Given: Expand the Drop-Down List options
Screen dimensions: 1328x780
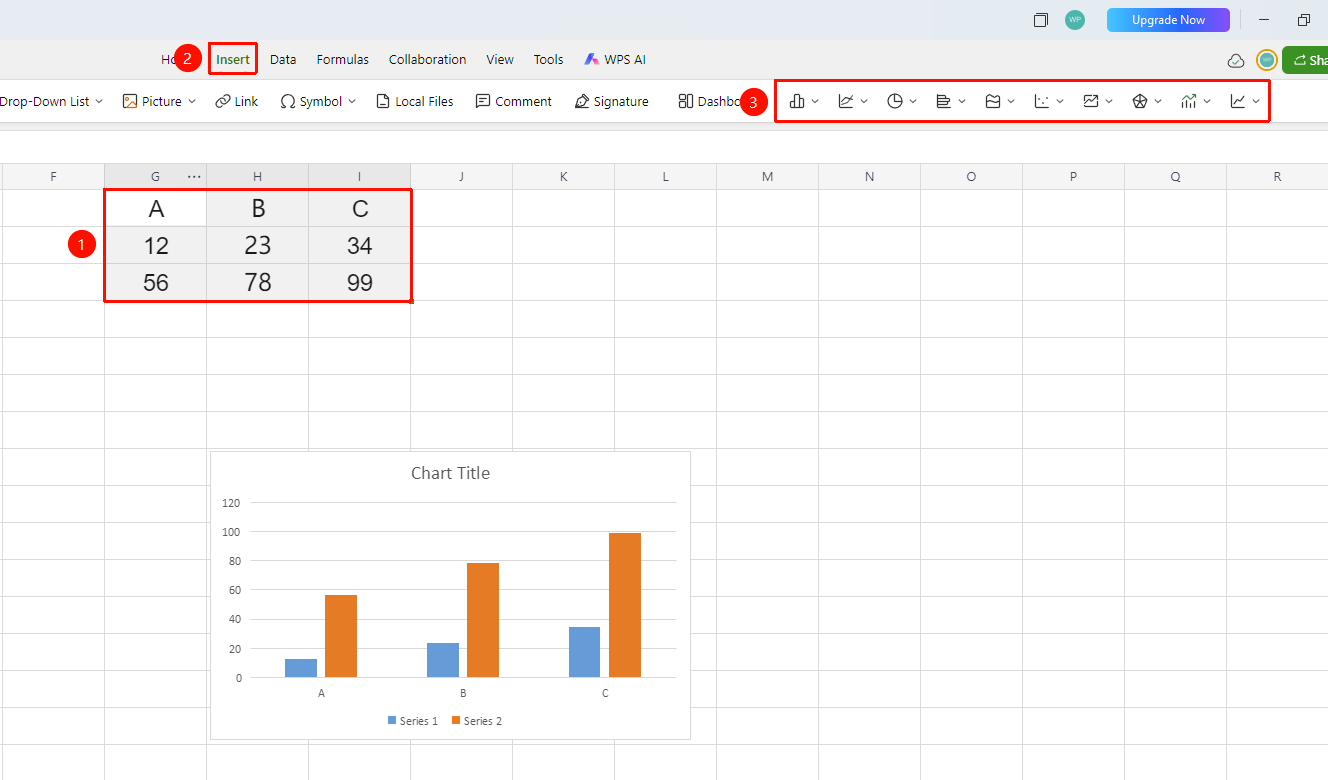Looking at the screenshot, I should 99,101.
